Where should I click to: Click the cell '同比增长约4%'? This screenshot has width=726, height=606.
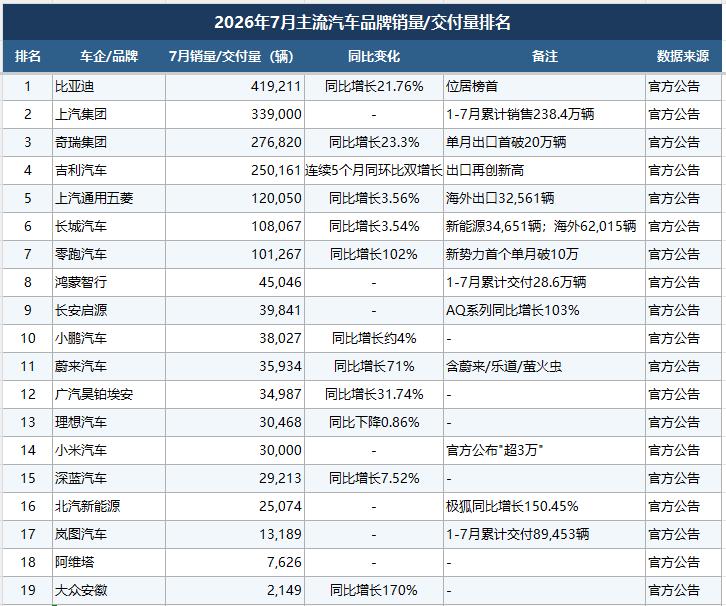[x=374, y=338]
